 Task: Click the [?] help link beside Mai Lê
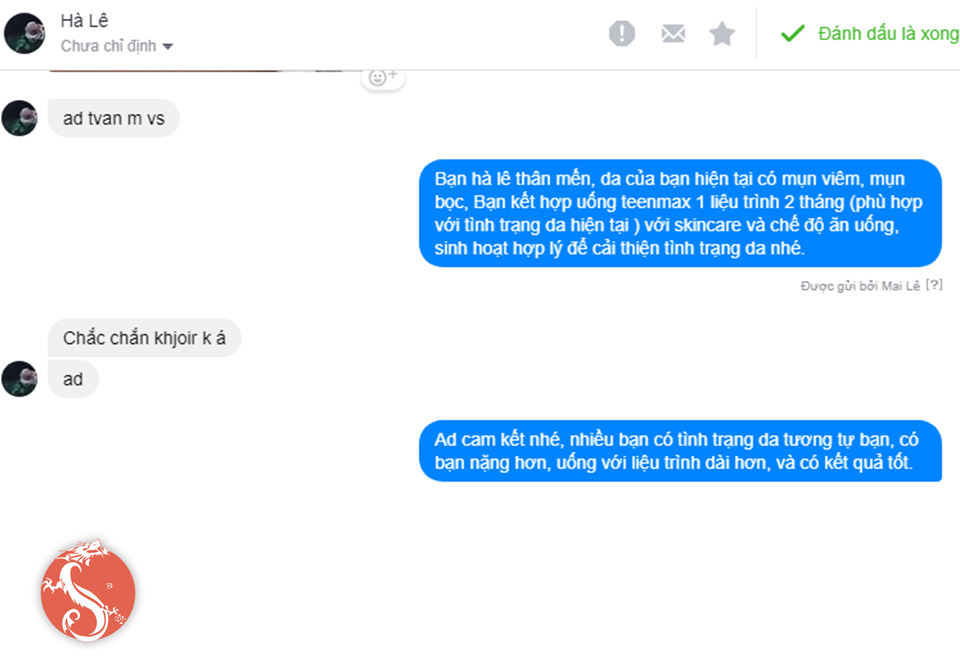click(934, 285)
